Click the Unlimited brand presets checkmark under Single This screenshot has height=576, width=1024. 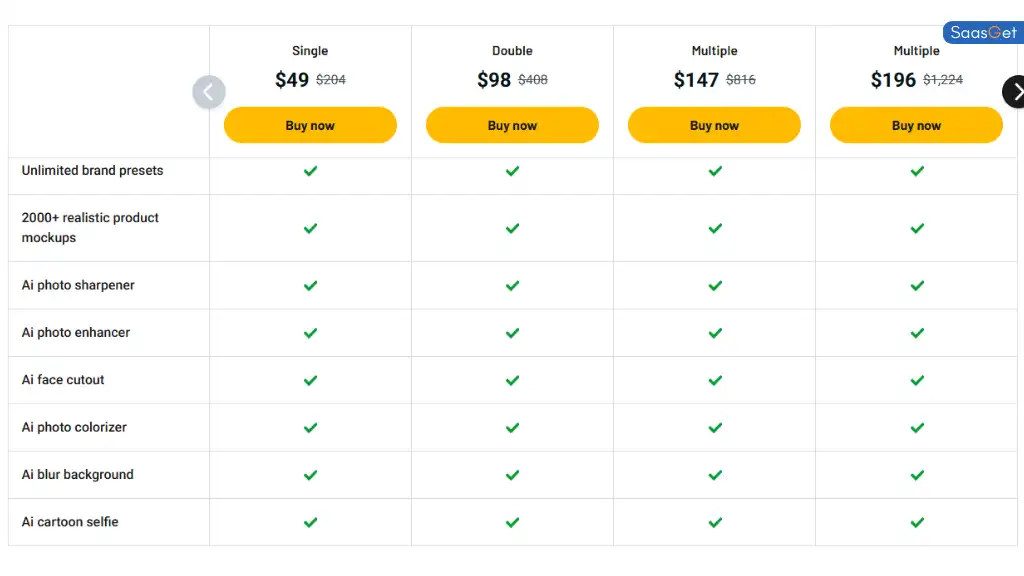(310, 171)
